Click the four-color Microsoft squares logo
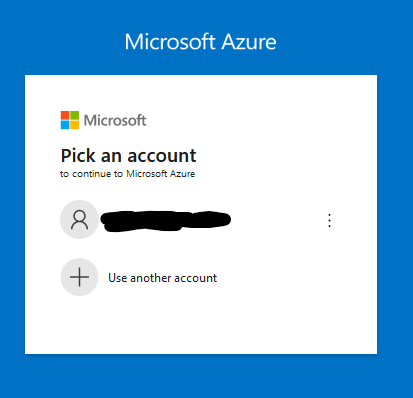Viewport: 413px width, 398px height. (x=70, y=120)
